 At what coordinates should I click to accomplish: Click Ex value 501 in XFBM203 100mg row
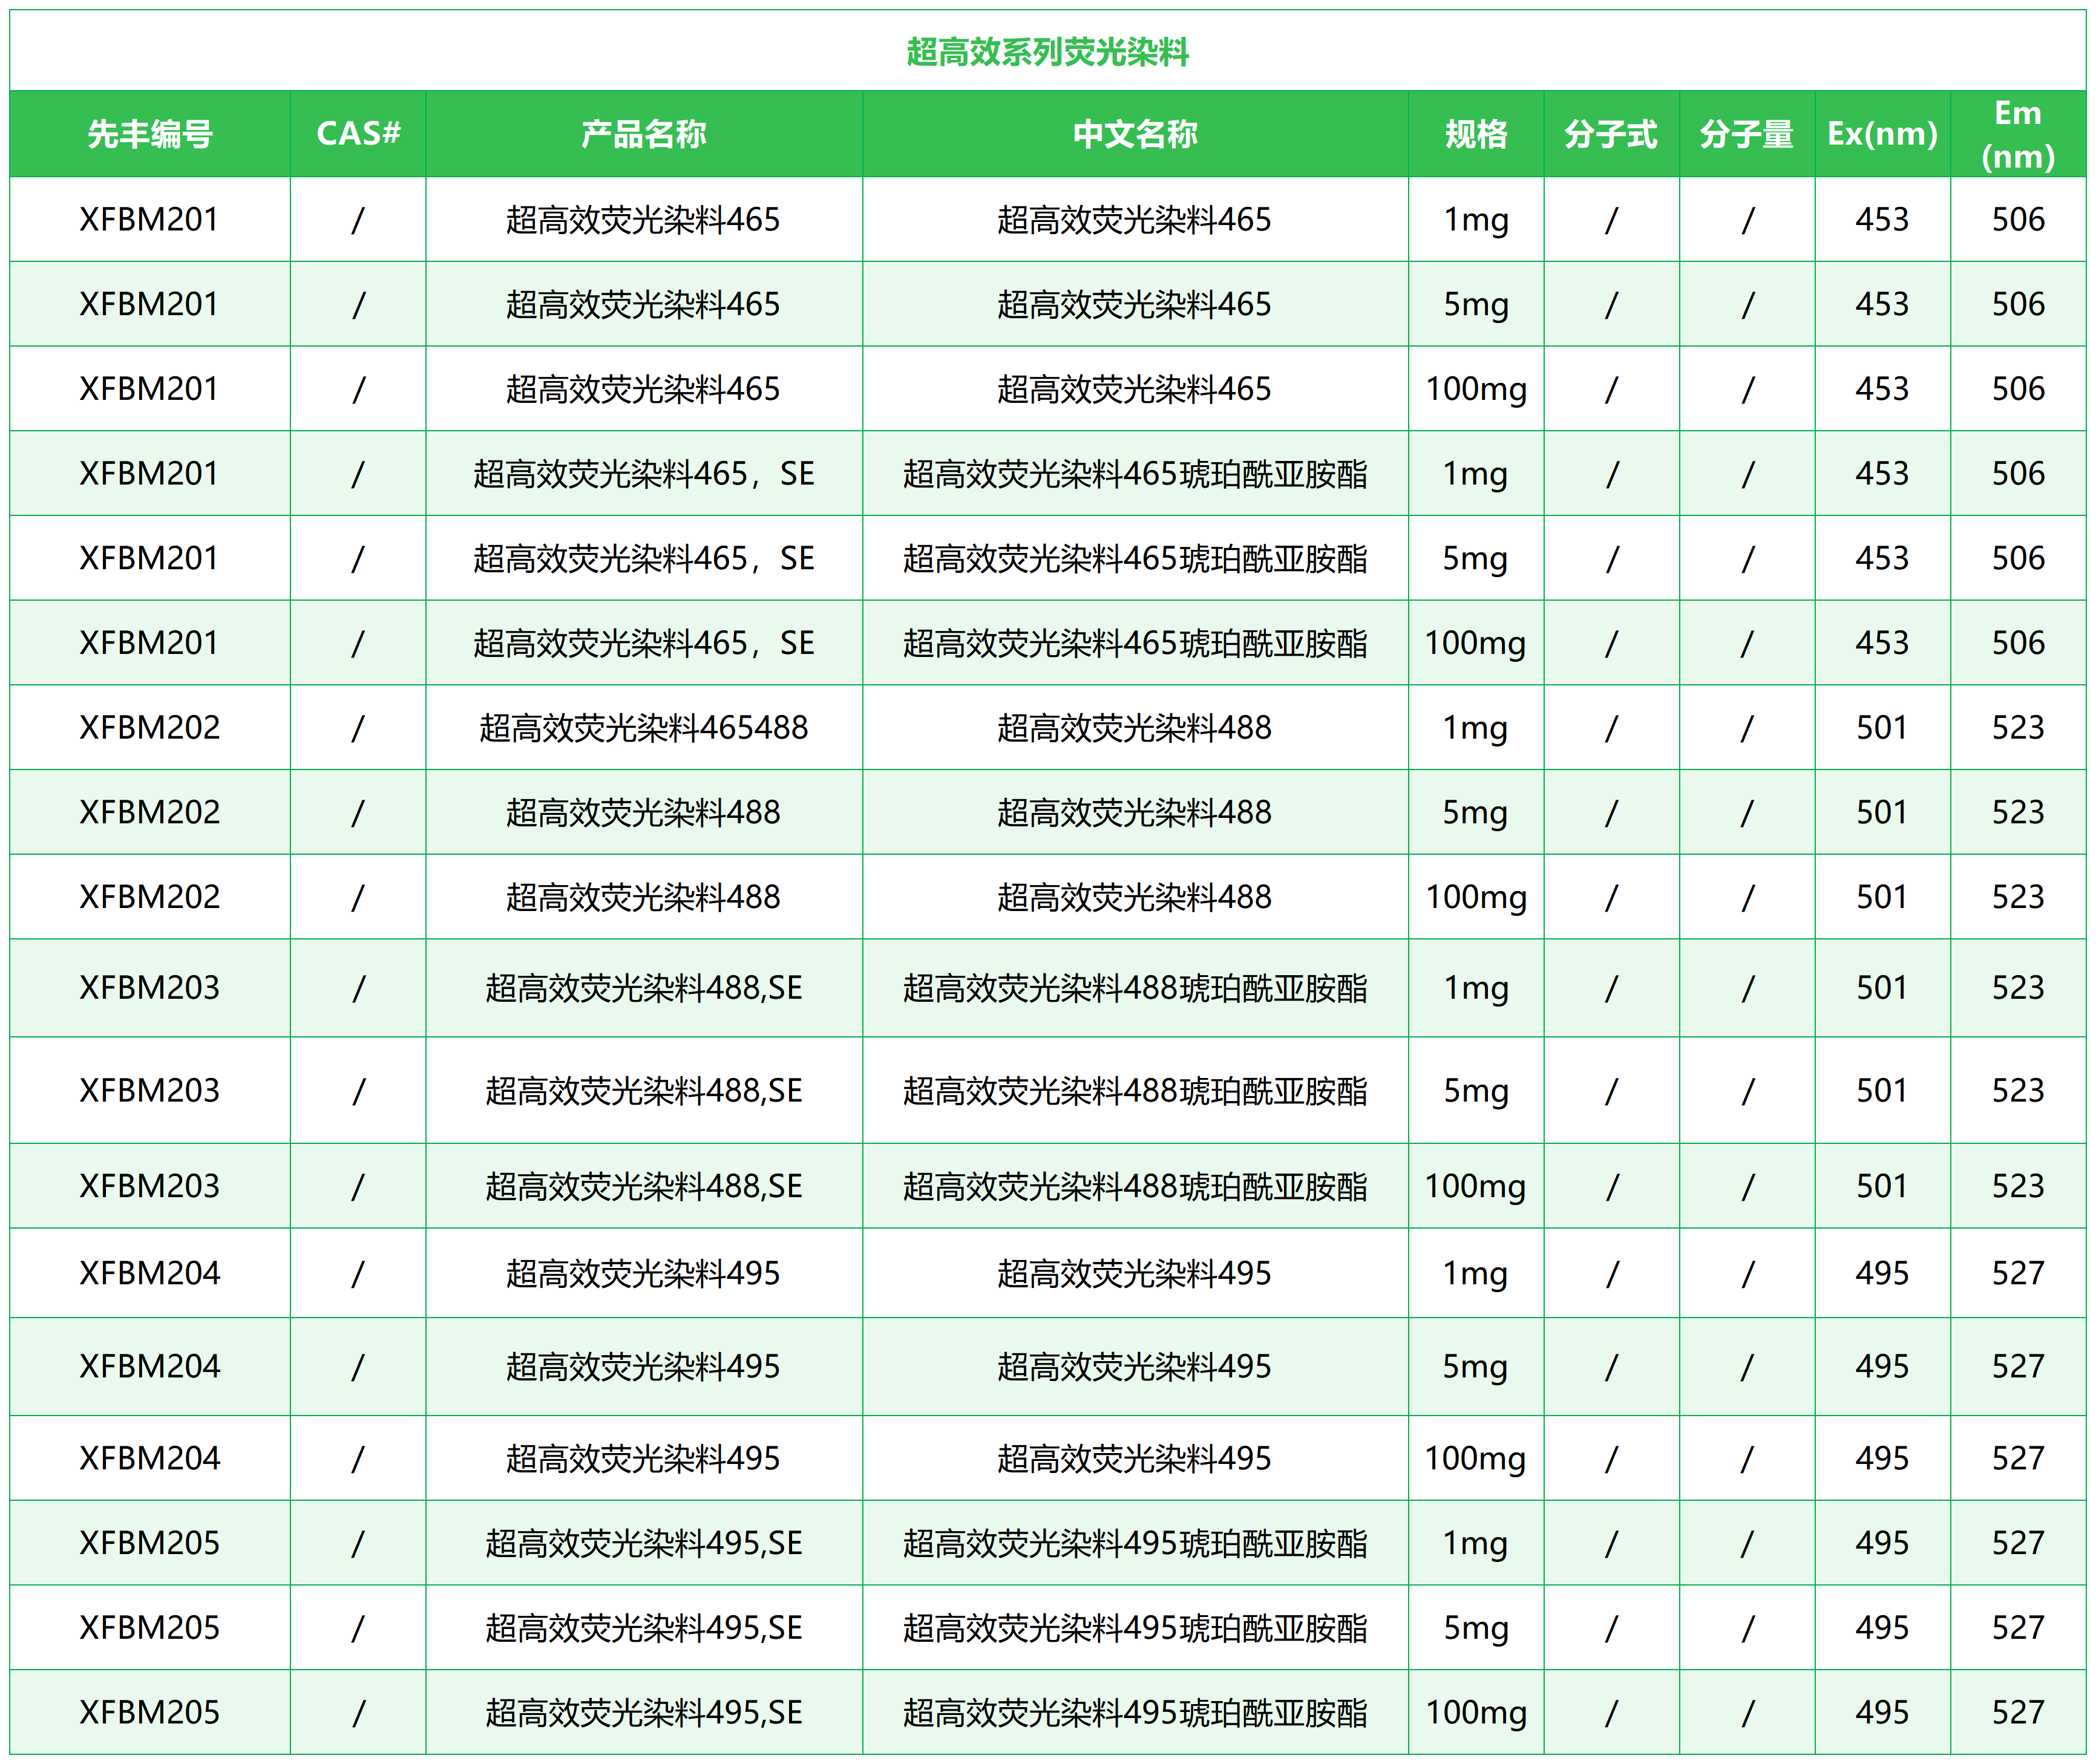[x=1882, y=1186]
